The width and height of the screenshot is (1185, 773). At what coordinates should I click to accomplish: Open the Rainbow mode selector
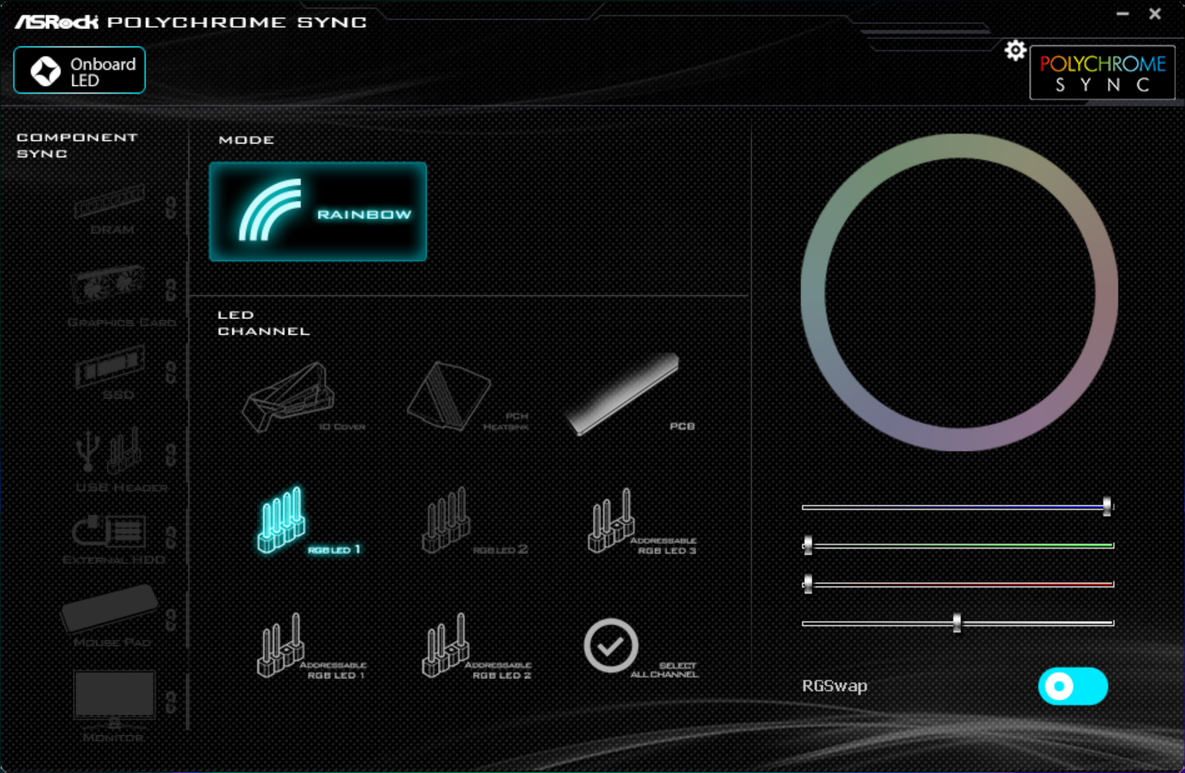[318, 212]
